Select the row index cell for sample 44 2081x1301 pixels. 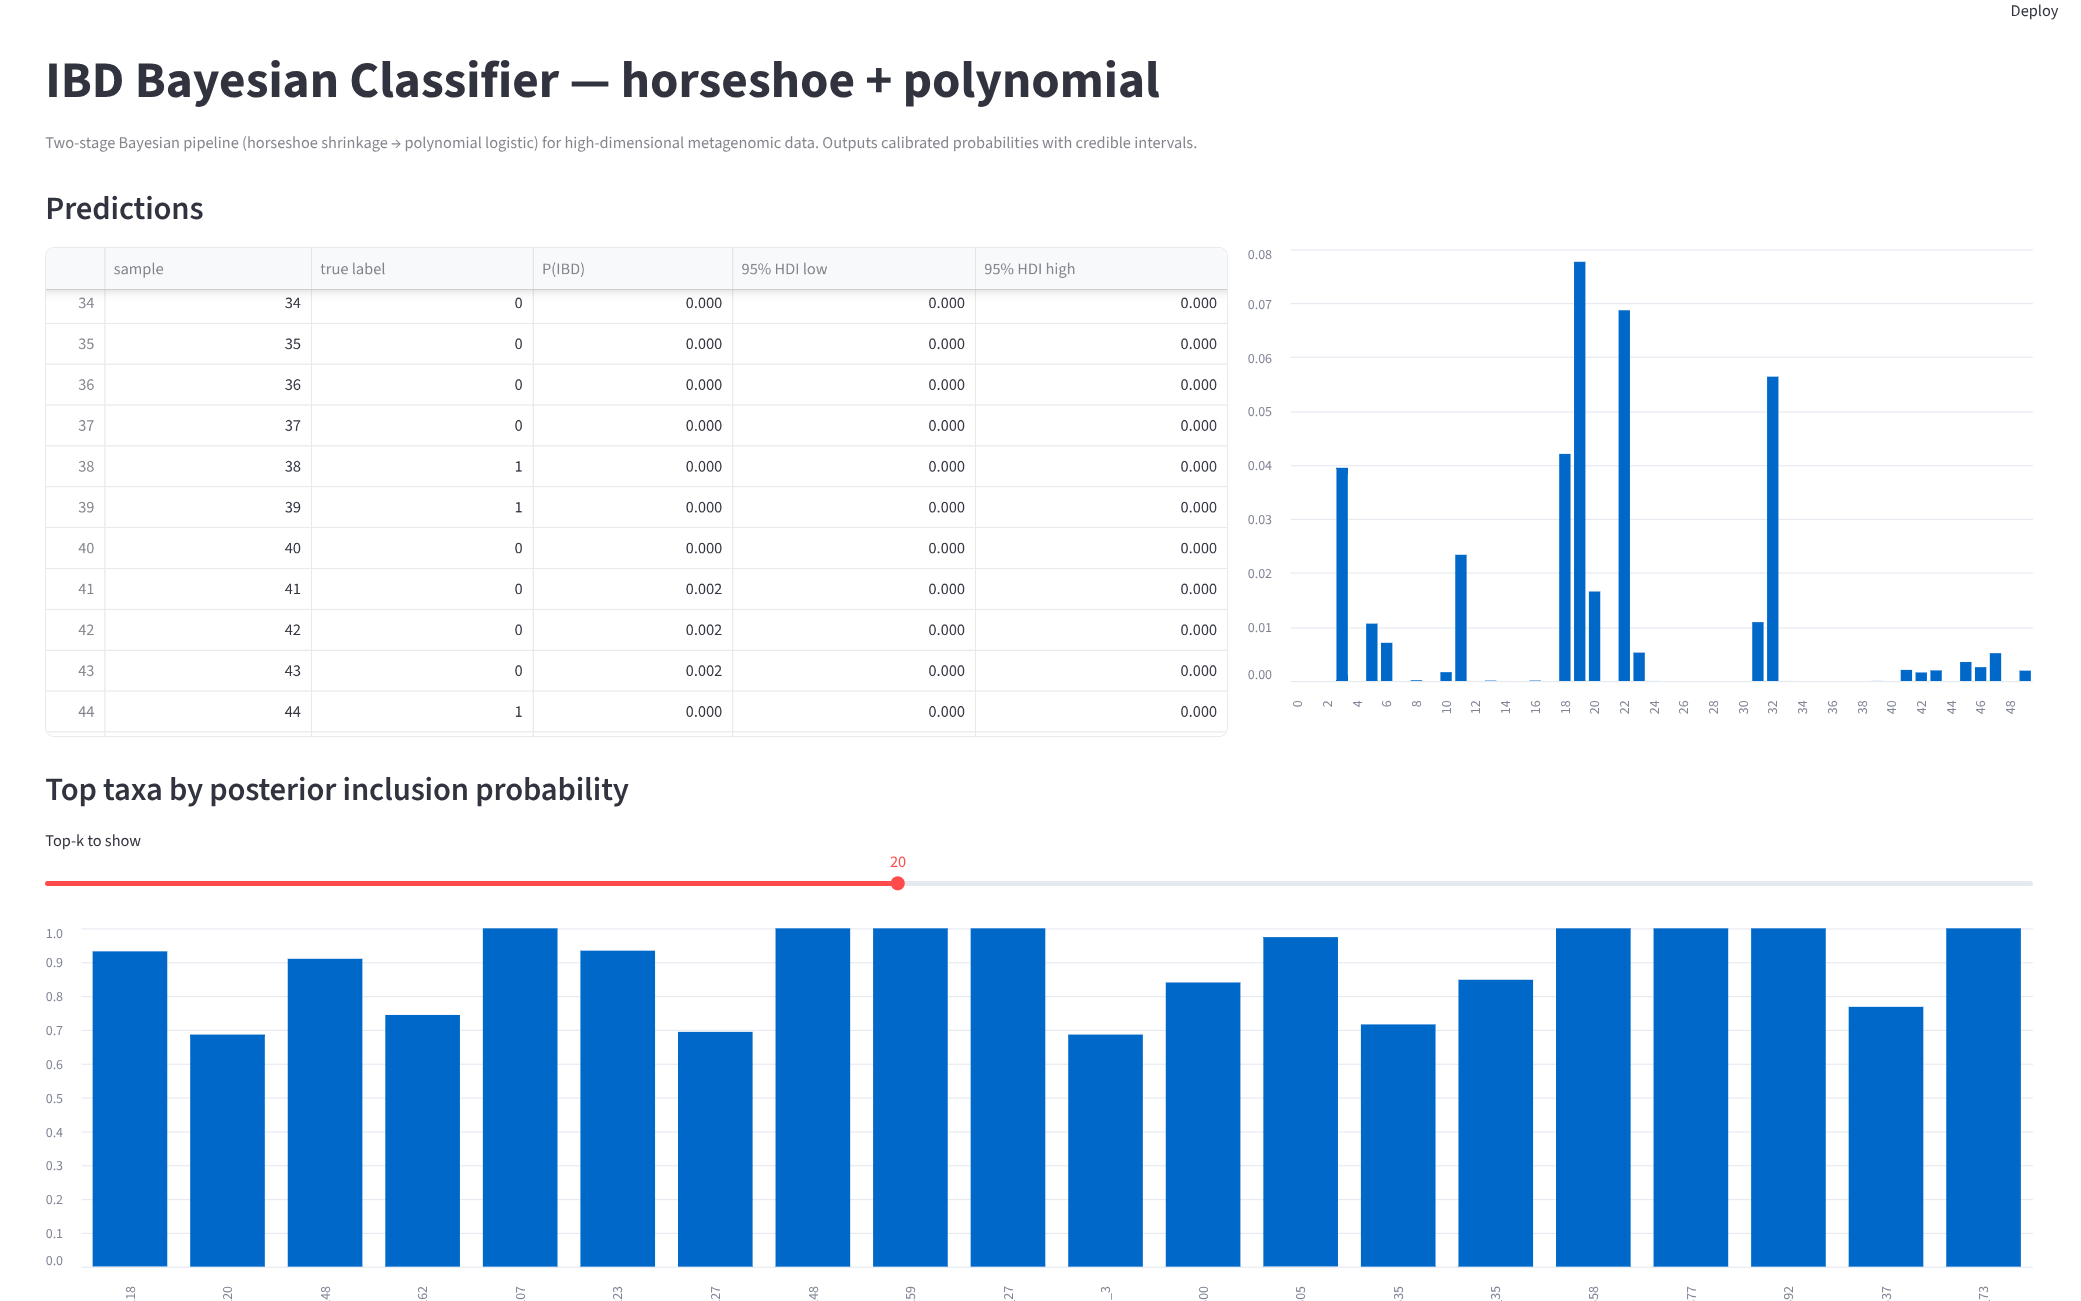click(85, 711)
